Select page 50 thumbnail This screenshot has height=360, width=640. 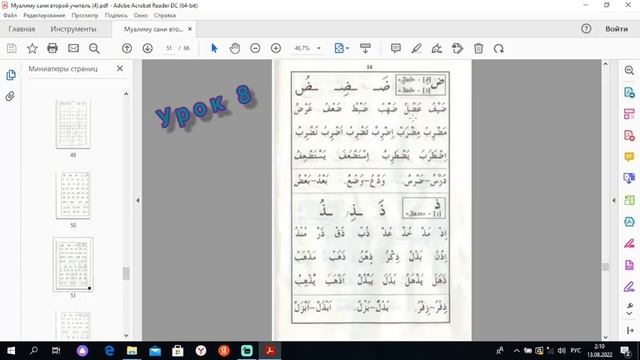click(x=73, y=195)
